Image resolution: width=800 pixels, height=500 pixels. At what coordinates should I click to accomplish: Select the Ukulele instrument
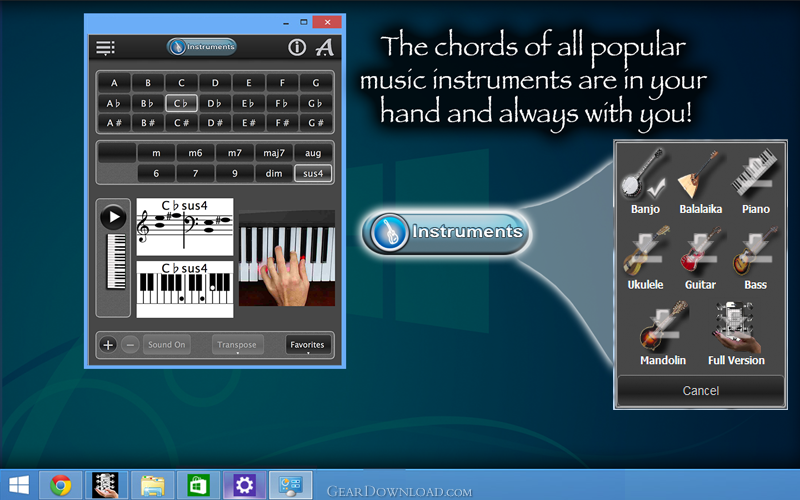[645, 258]
